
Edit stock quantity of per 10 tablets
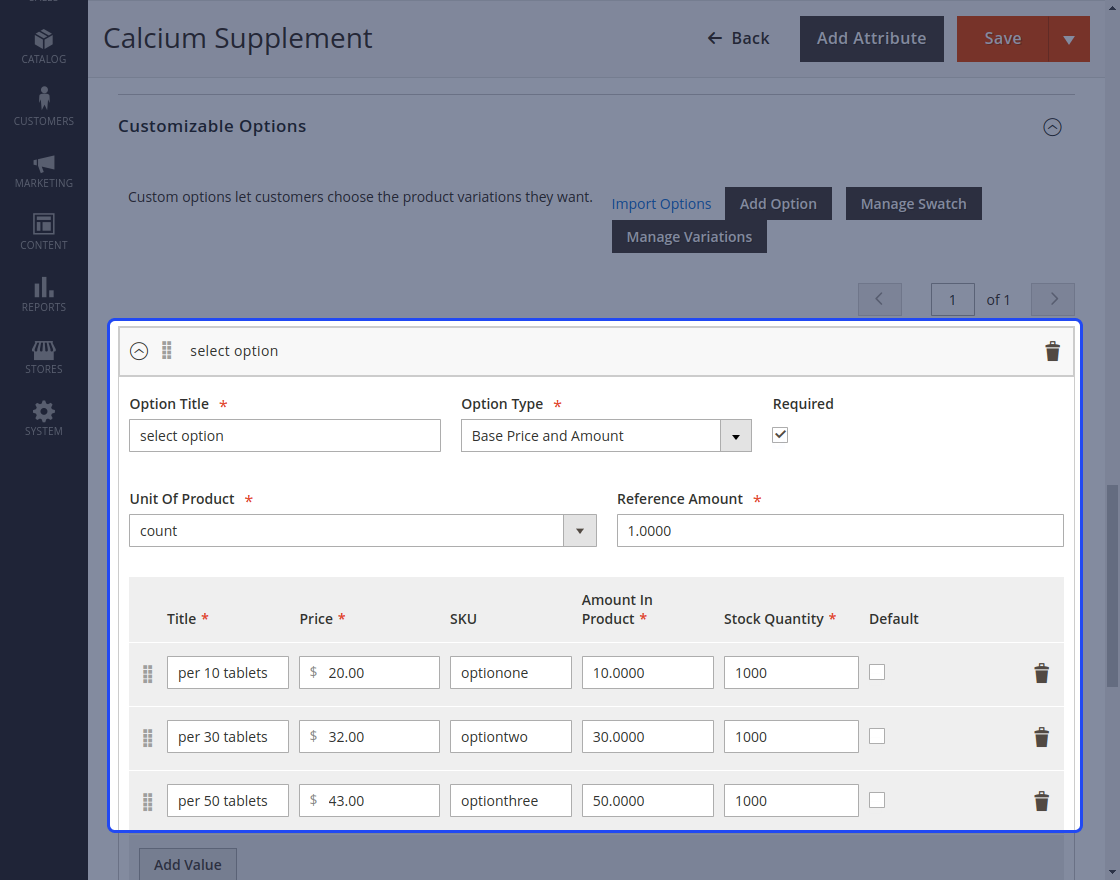coord(791,673)
